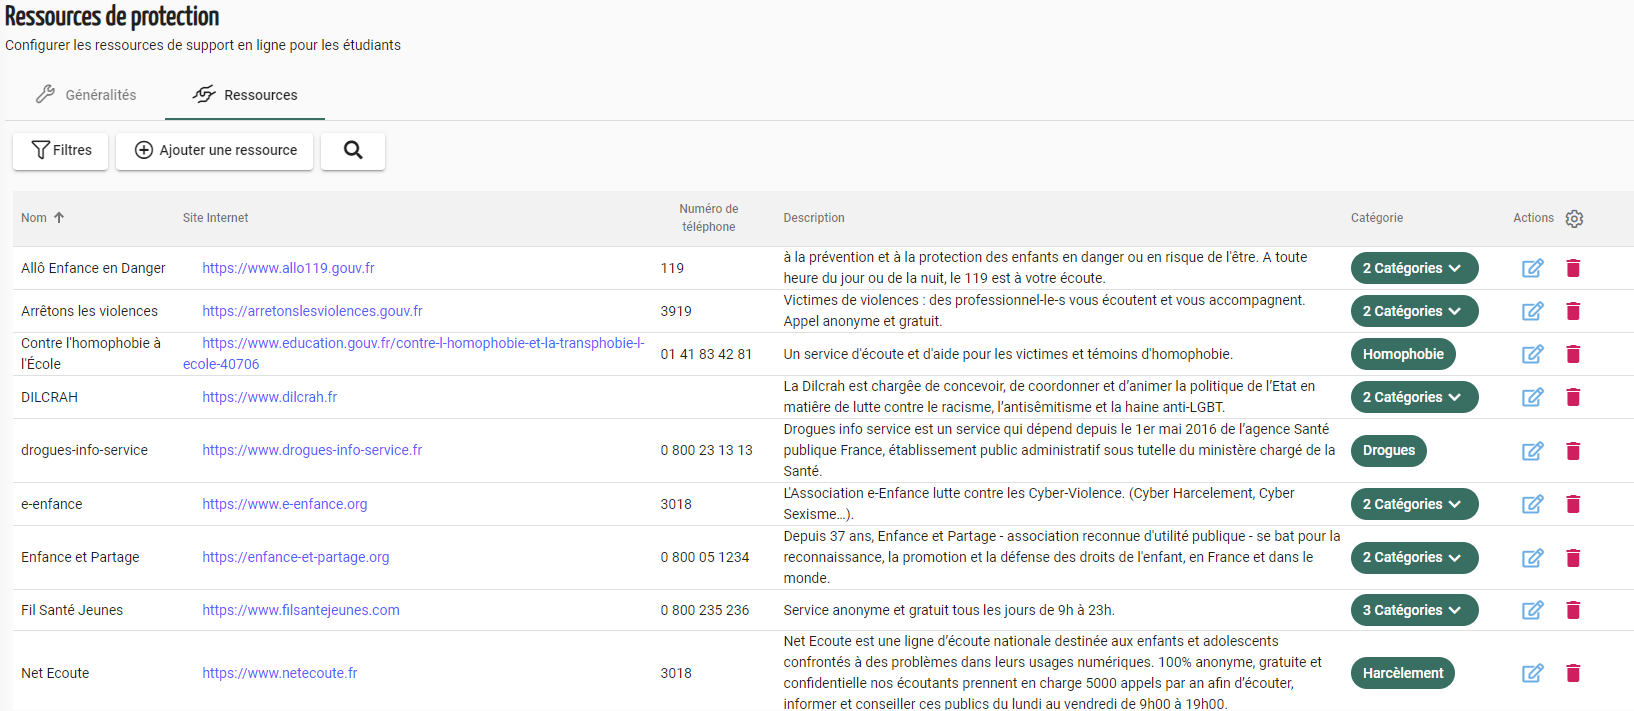Click the Harcèlement category badge
This screenshot has height=711, width=1634.
(x=1403, y=673)
